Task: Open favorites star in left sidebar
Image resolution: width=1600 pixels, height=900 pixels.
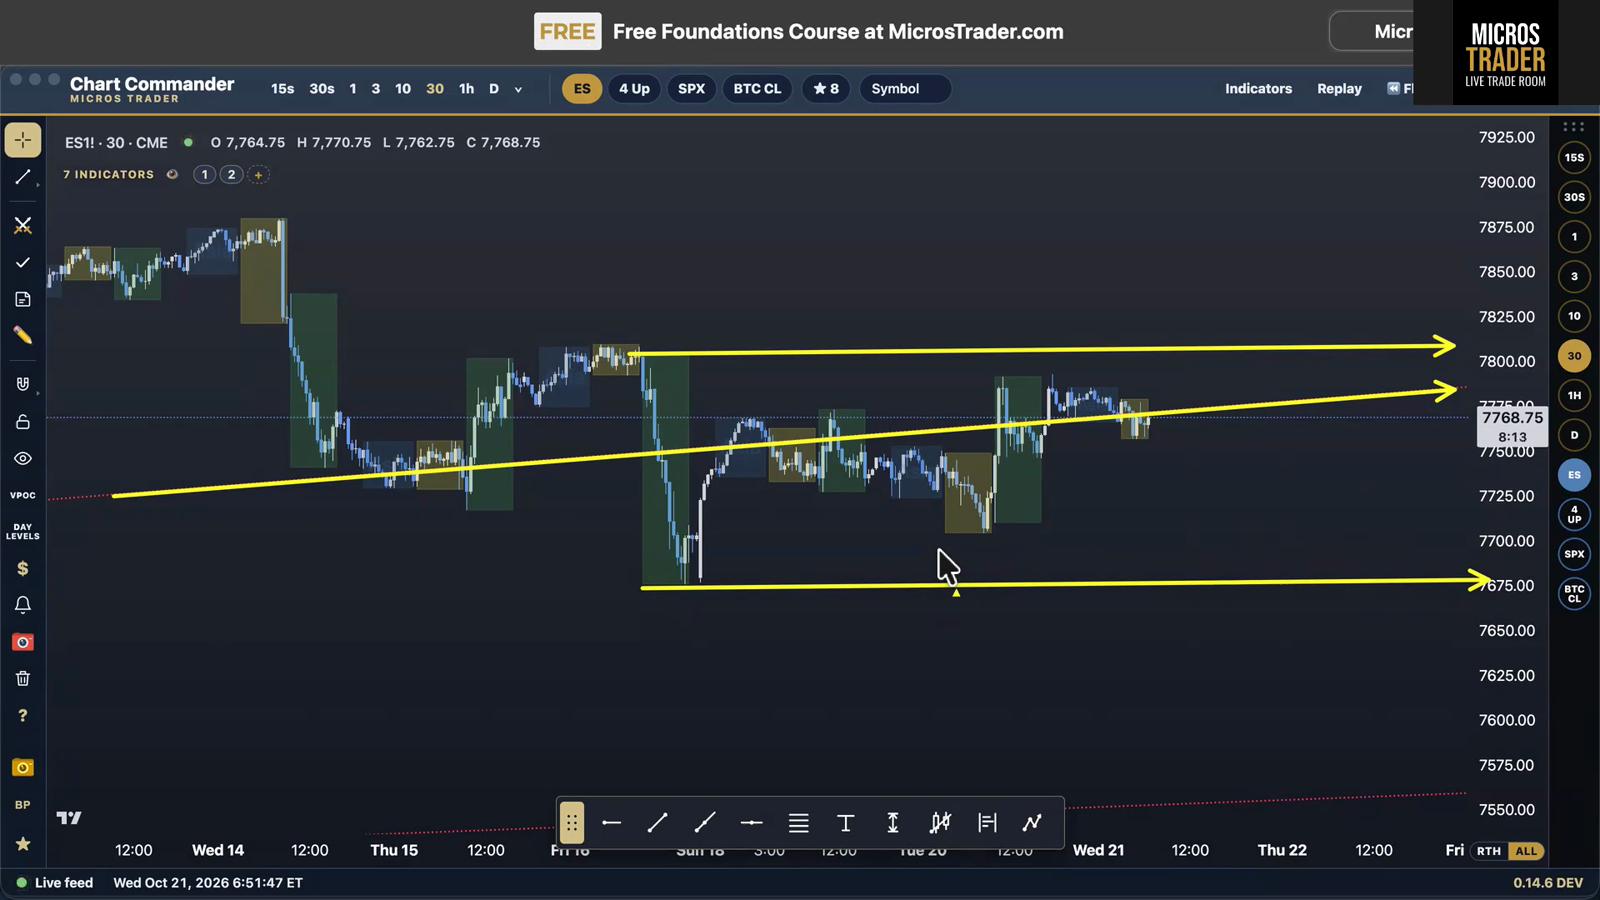Action: click(23, 844)
